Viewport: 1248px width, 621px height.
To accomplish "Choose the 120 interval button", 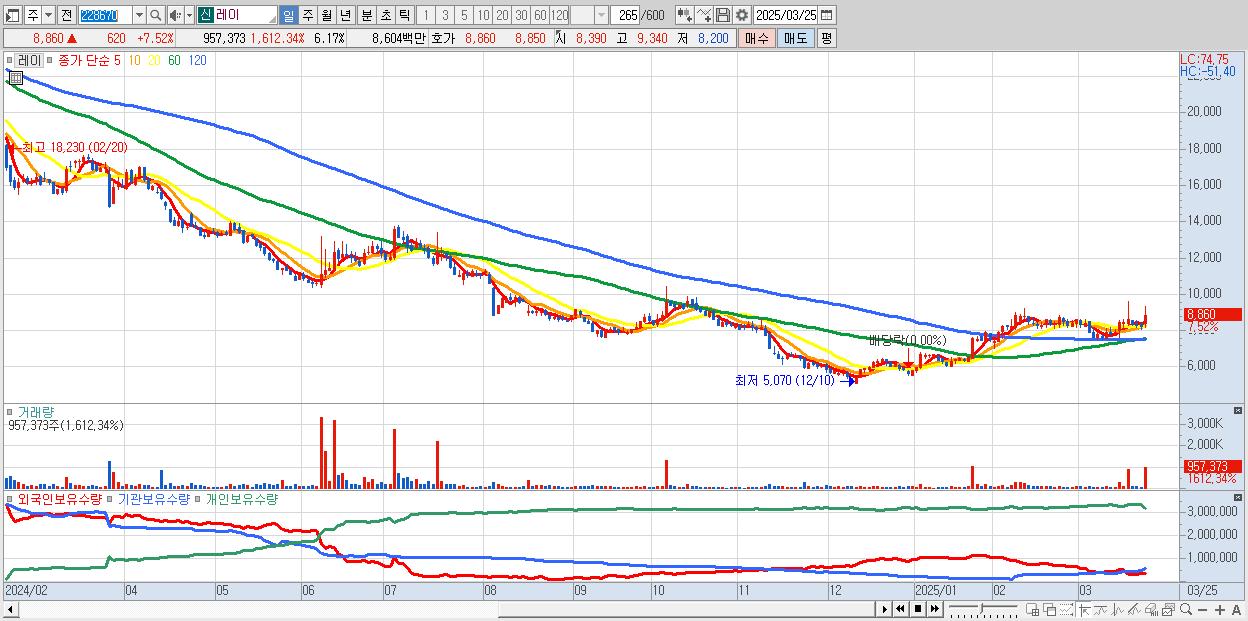I will (x=560, y=15).
